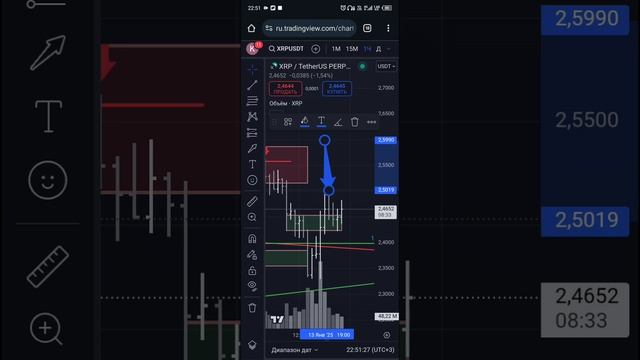Click the 22:51:27 (UTC+3) timezone
The height and width of the screenshot is (360, 640).
pos(370,350)
